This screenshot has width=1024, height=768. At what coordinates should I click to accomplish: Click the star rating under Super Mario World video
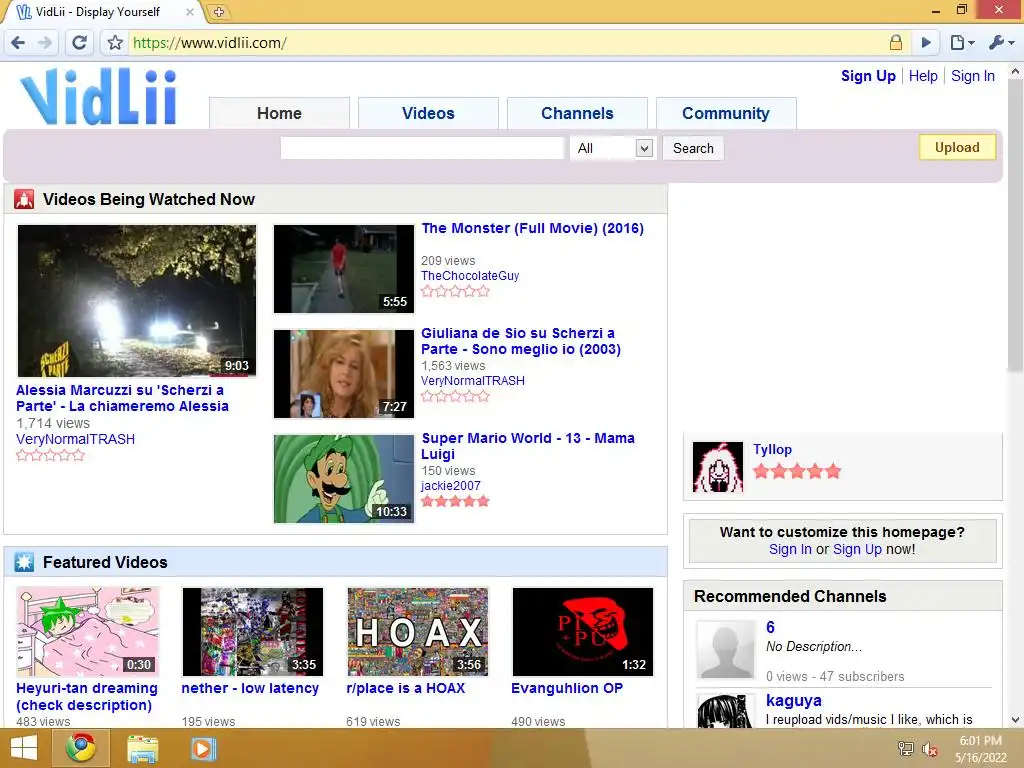[455, 501]
